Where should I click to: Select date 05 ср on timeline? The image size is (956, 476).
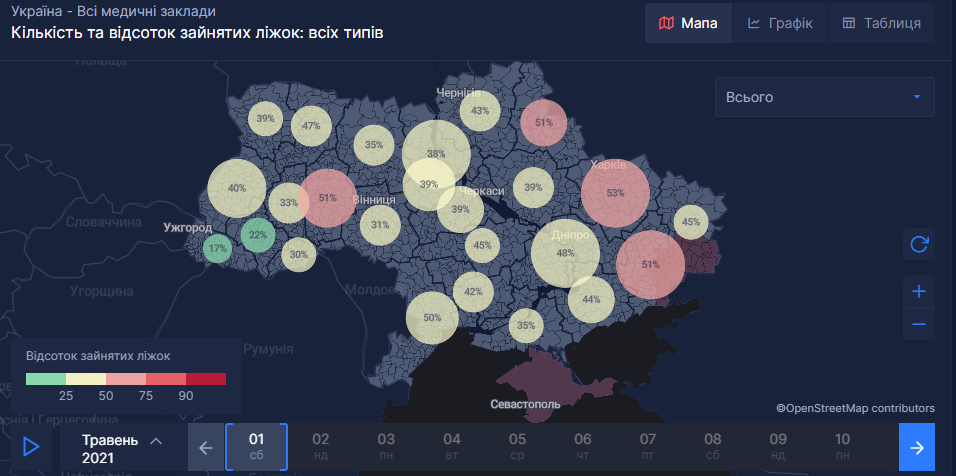[518, 447]
